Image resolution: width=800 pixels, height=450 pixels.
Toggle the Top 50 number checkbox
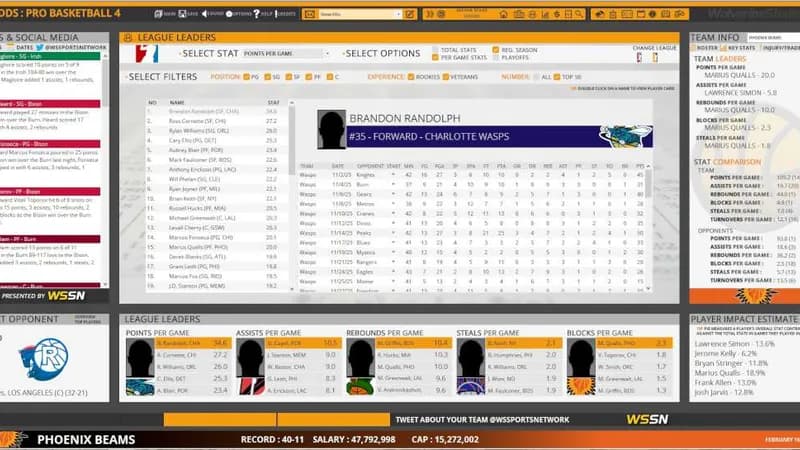[557, 77]
